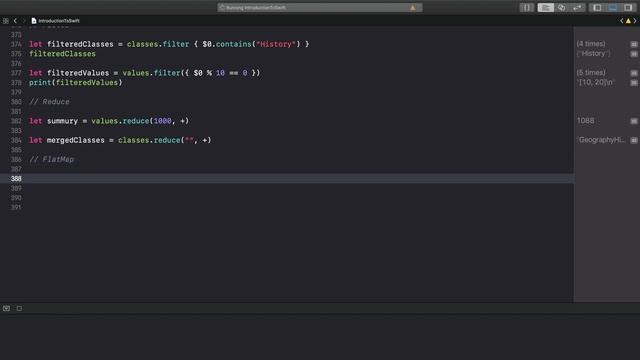Toggle the Debug area panel button
Viewport: 640px width, 360px height.
click(613, 7)
